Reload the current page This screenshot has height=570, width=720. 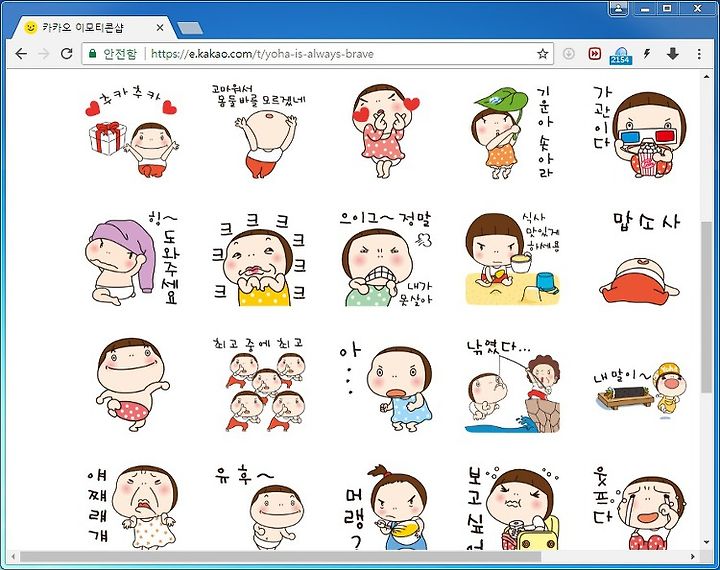67,54
